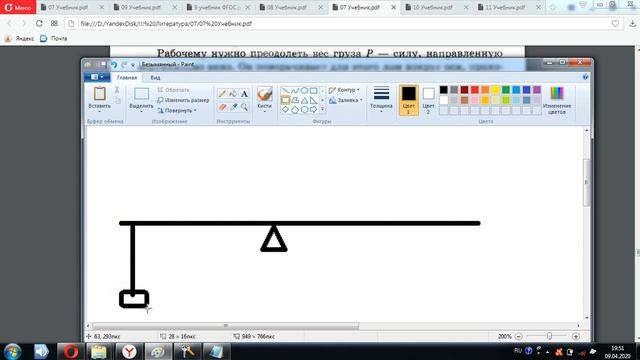The height and width of the screenshot is (360, 640).
Task: Switch to the Главная ribbon tab
Action: click(127, 77)
